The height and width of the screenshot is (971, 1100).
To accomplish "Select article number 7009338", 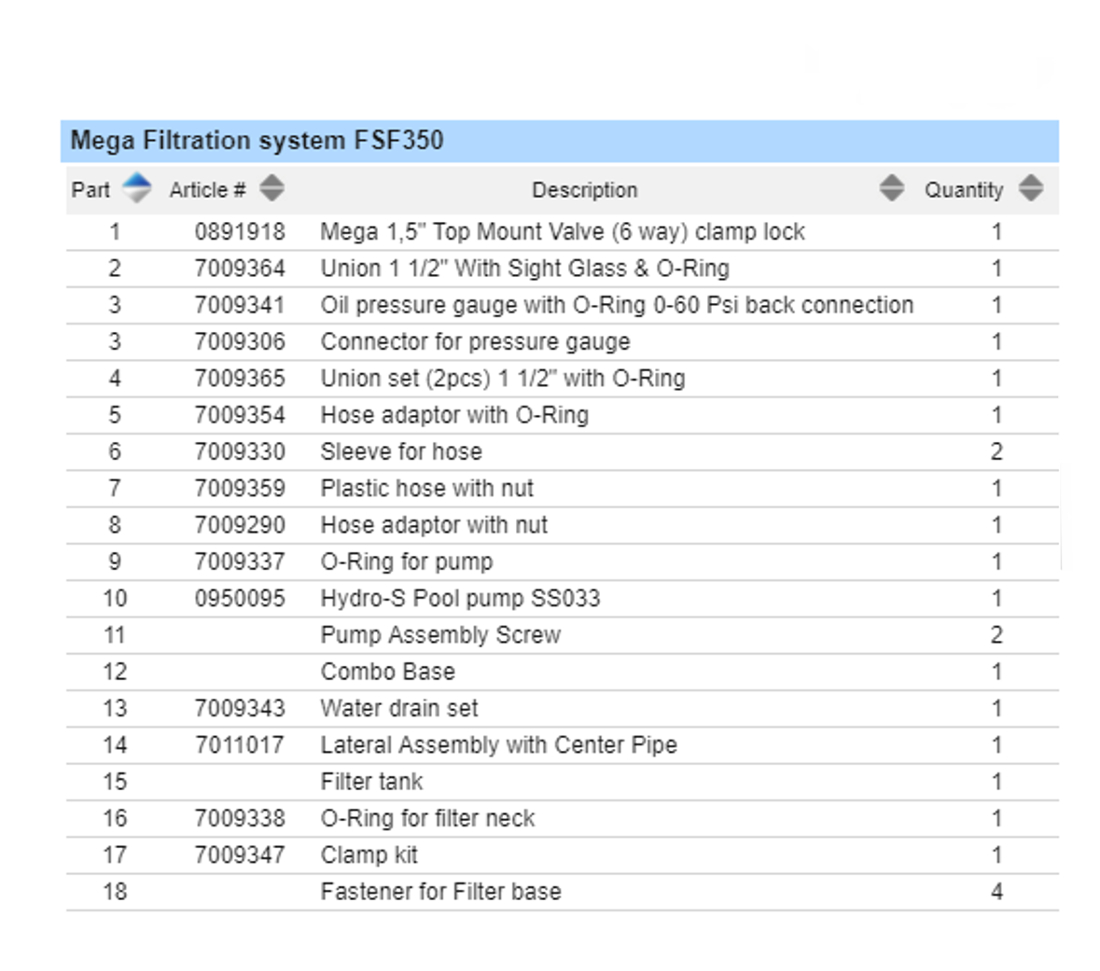I will point(240,818).
